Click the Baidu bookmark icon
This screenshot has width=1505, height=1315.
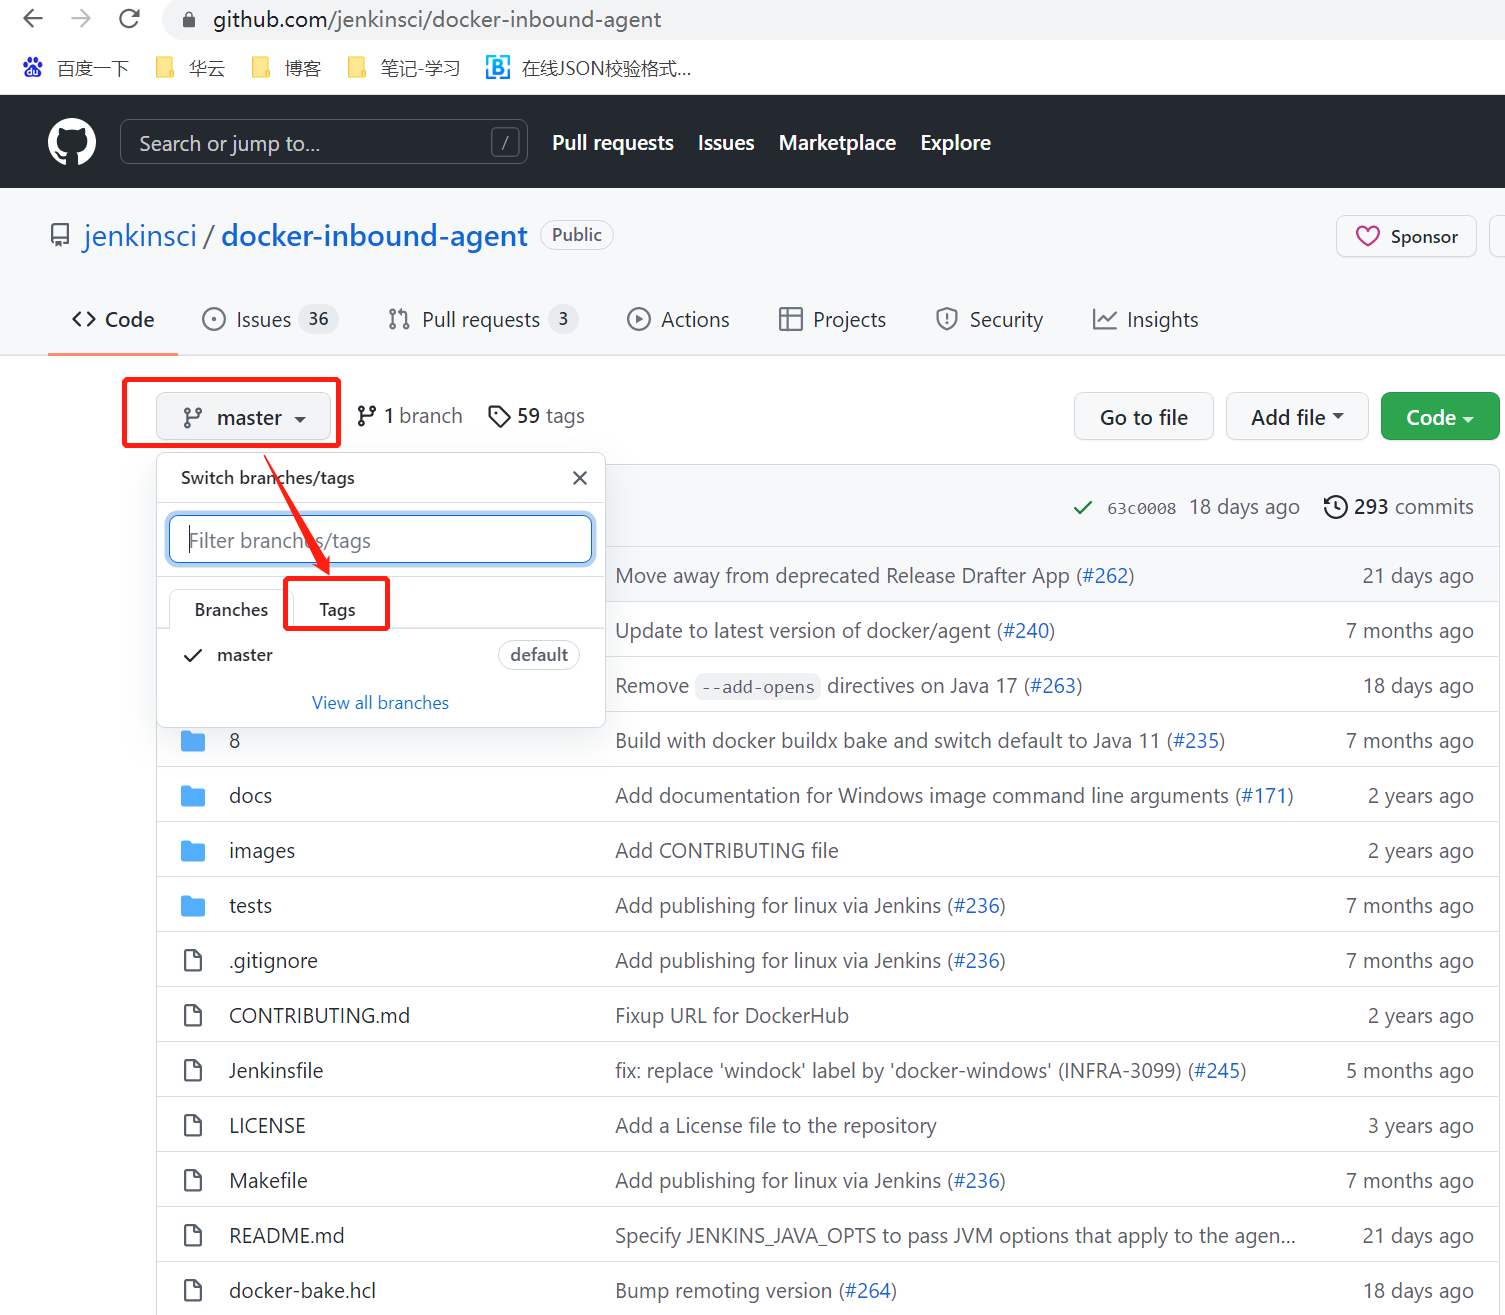pyautogui.click(x=33, y=66)
